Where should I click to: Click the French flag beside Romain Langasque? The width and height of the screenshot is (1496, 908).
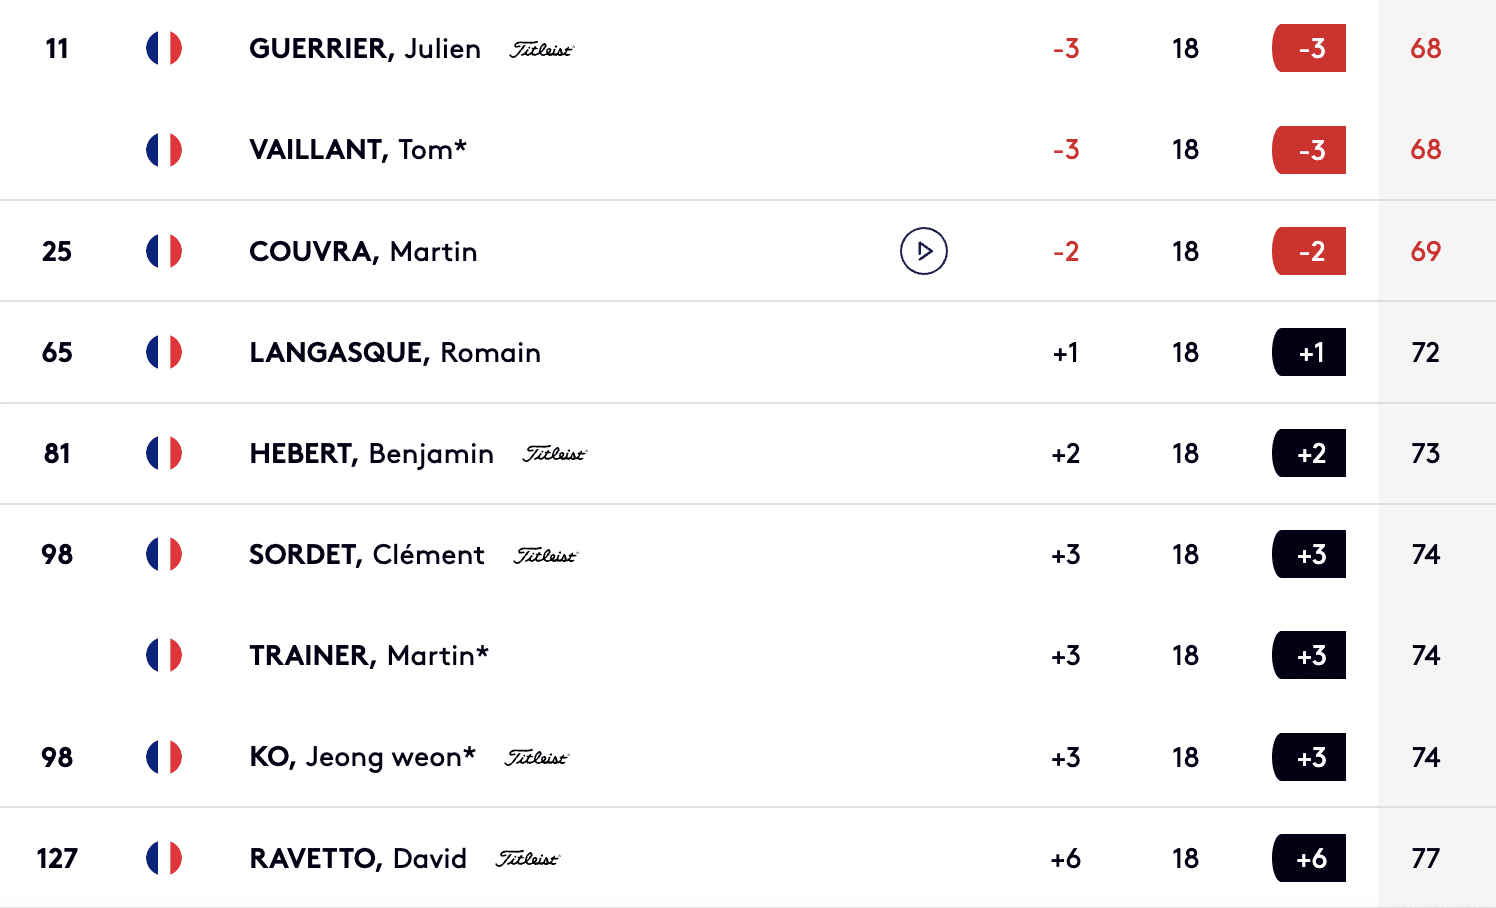point(164,352)
